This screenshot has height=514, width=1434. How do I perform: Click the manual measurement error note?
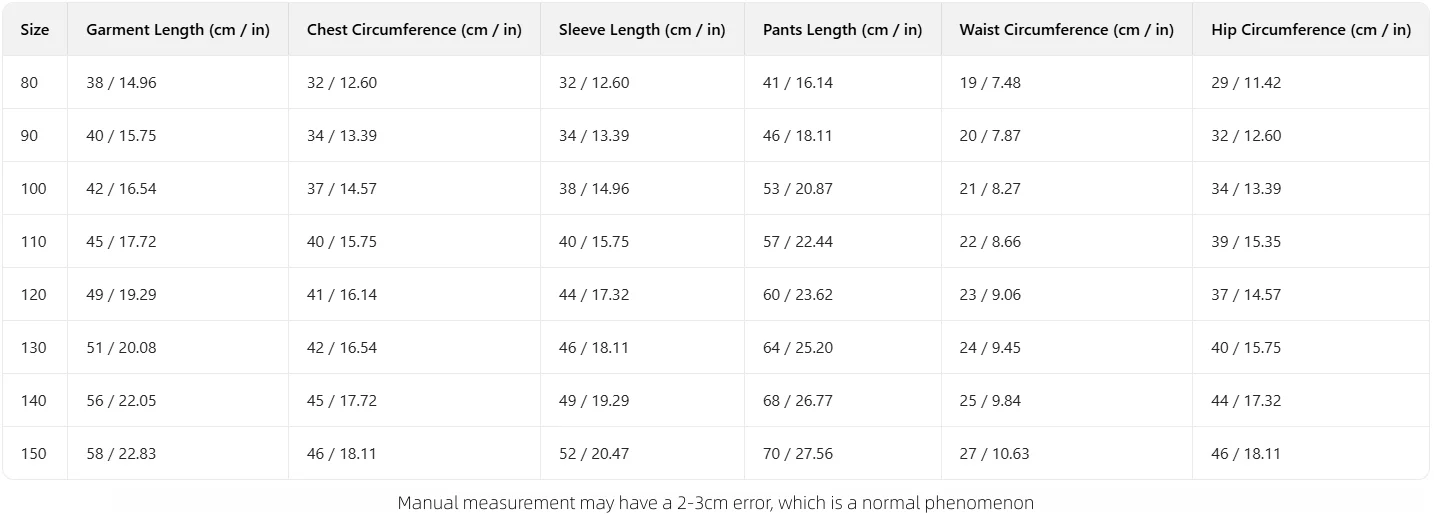tap(716, 502)
